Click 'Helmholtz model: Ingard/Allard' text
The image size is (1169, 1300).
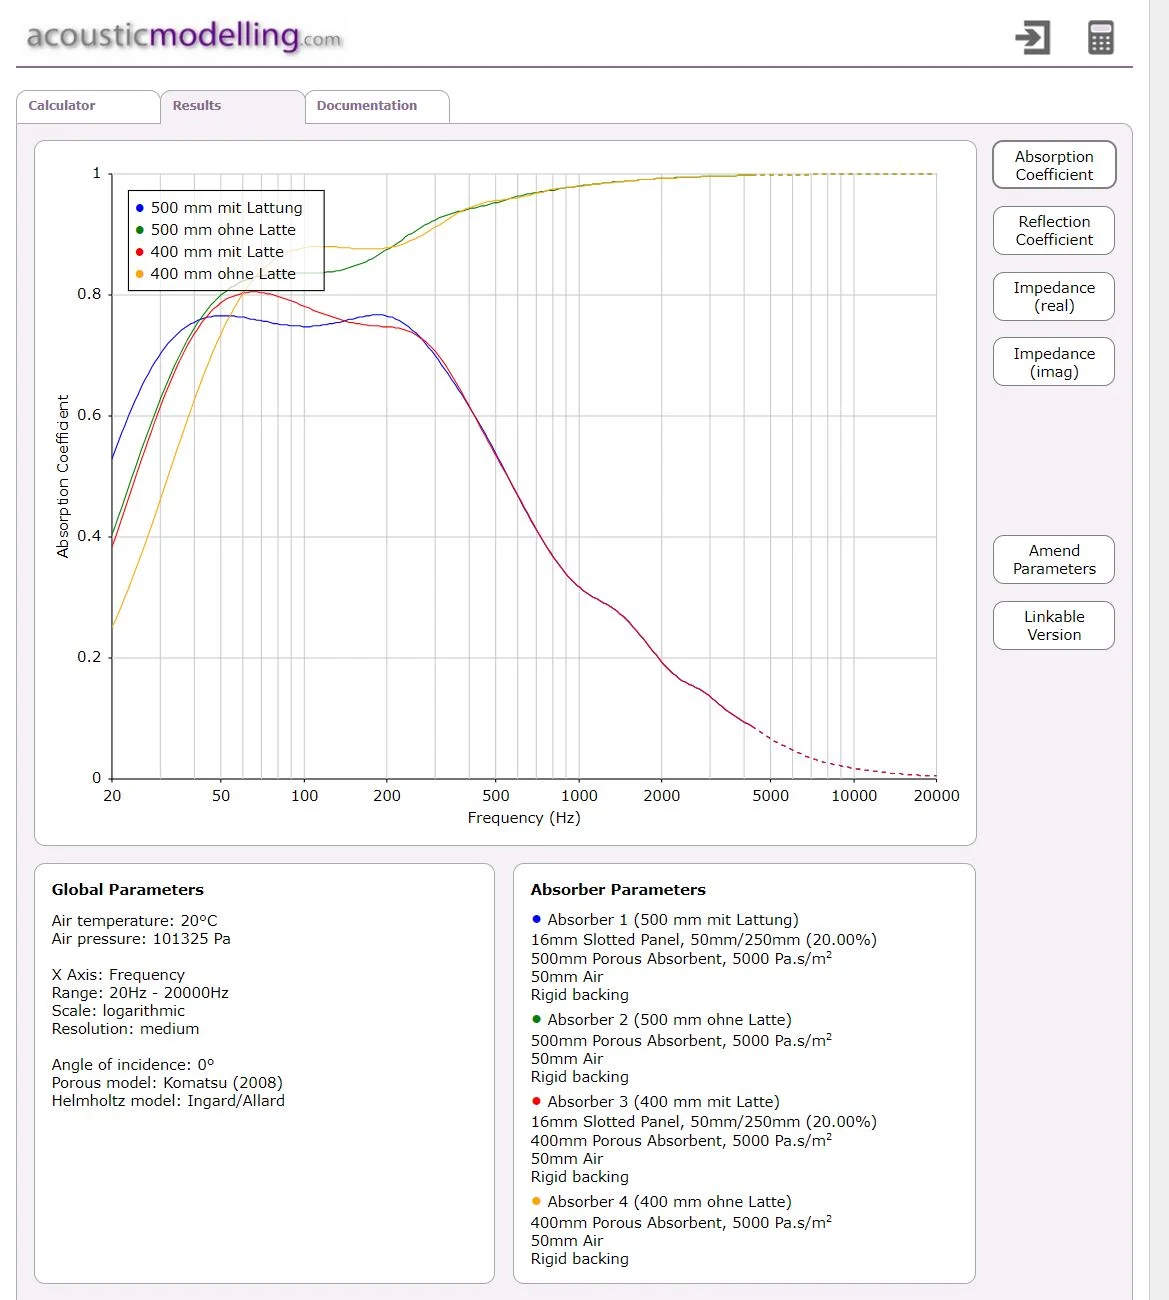pos(168,1101)
